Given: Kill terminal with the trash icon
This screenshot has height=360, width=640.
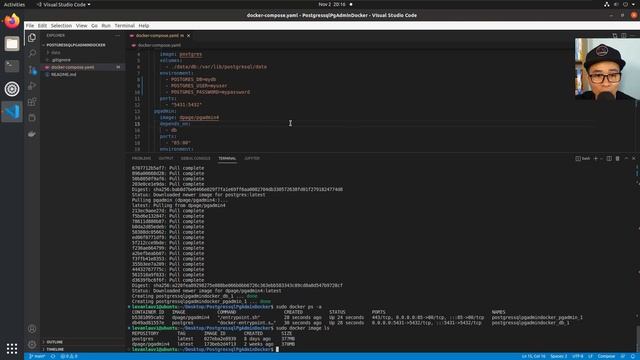Looking at the screenshot, I should tap(618, 158).
